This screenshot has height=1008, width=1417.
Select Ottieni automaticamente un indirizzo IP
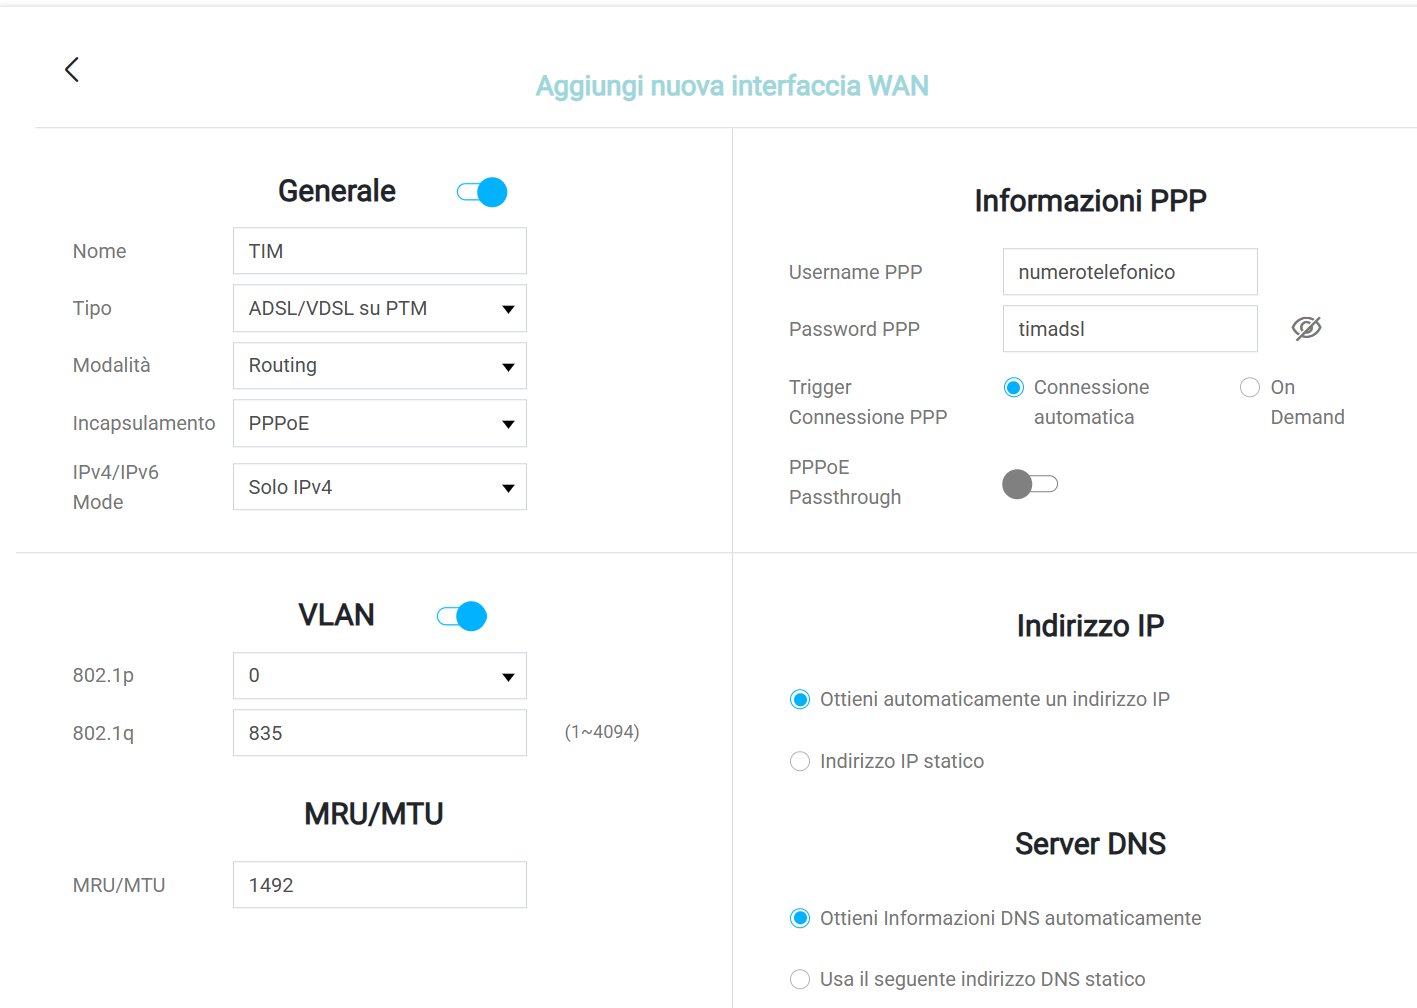click(x=800, y=699)
